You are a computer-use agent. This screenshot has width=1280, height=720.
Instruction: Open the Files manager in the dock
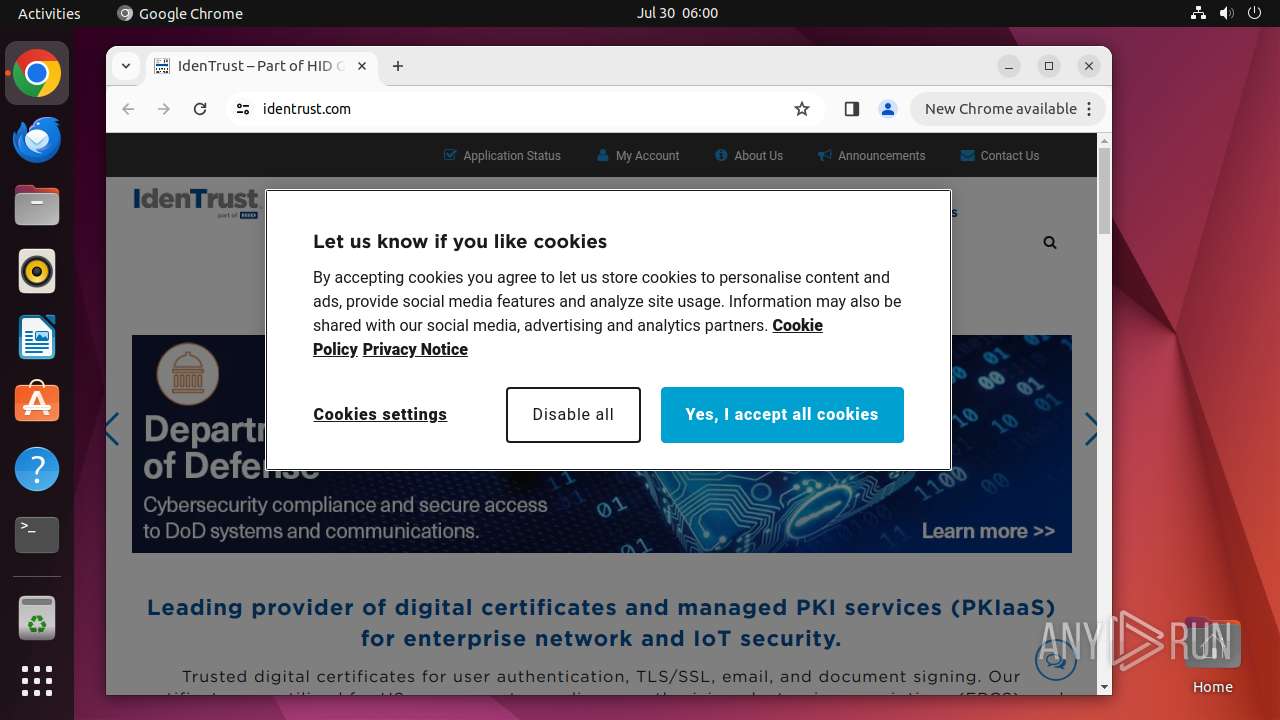coord(37,206)
